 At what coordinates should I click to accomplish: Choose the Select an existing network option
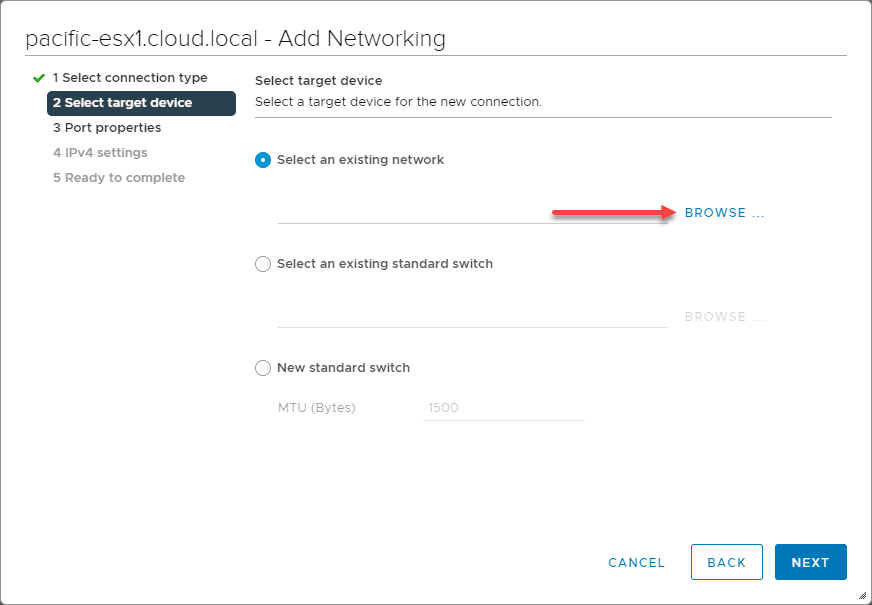(x=263, y=160)
